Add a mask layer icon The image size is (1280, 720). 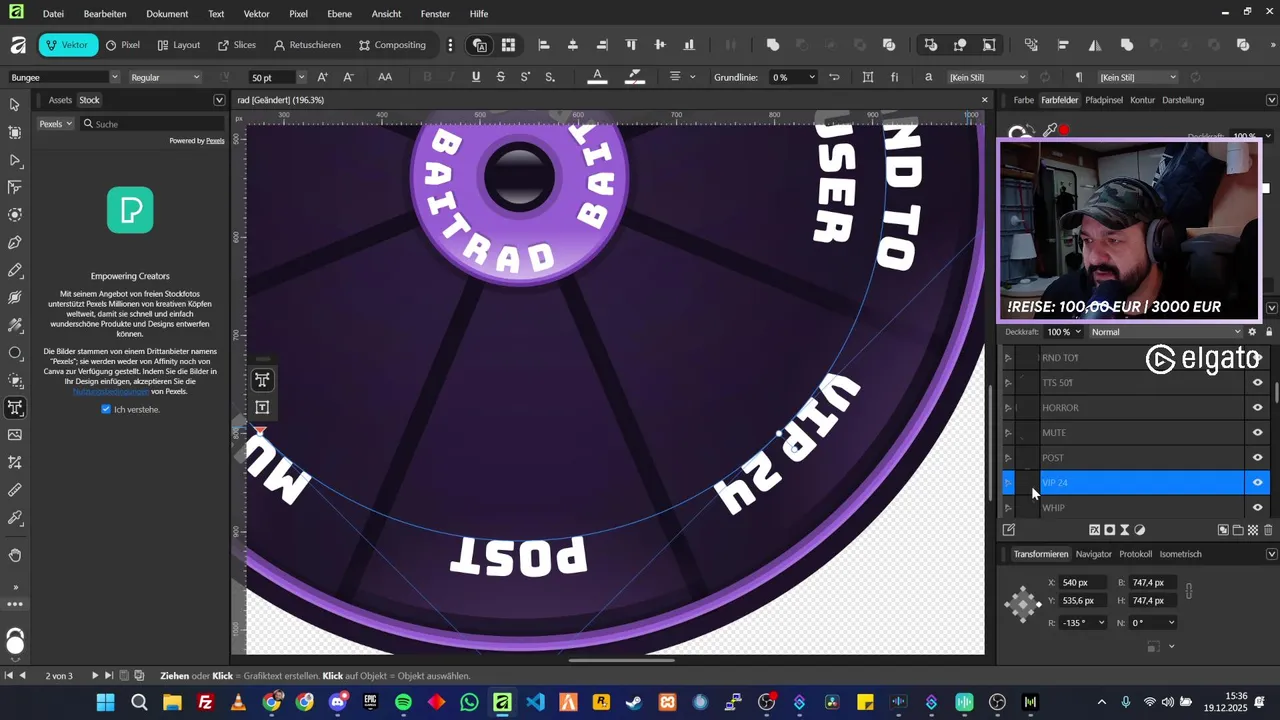[1109, 530]
